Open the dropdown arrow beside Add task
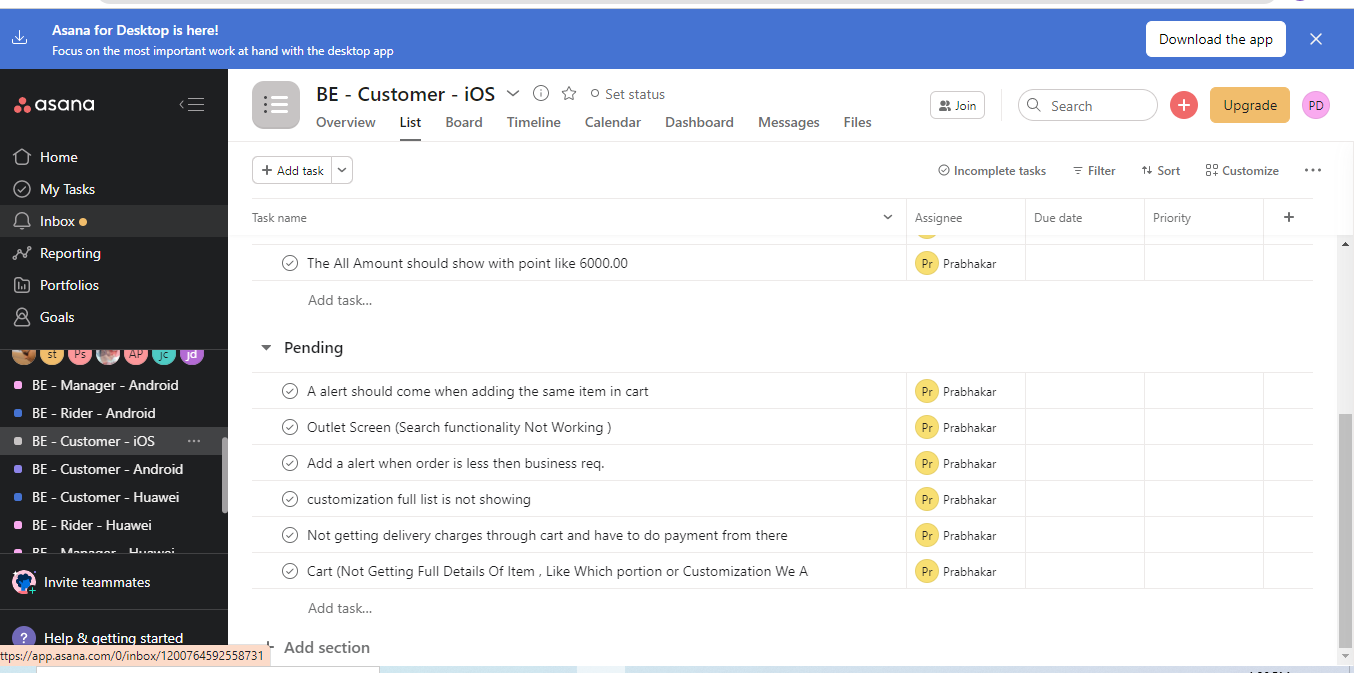The image size is (1354, 673). 342,171
